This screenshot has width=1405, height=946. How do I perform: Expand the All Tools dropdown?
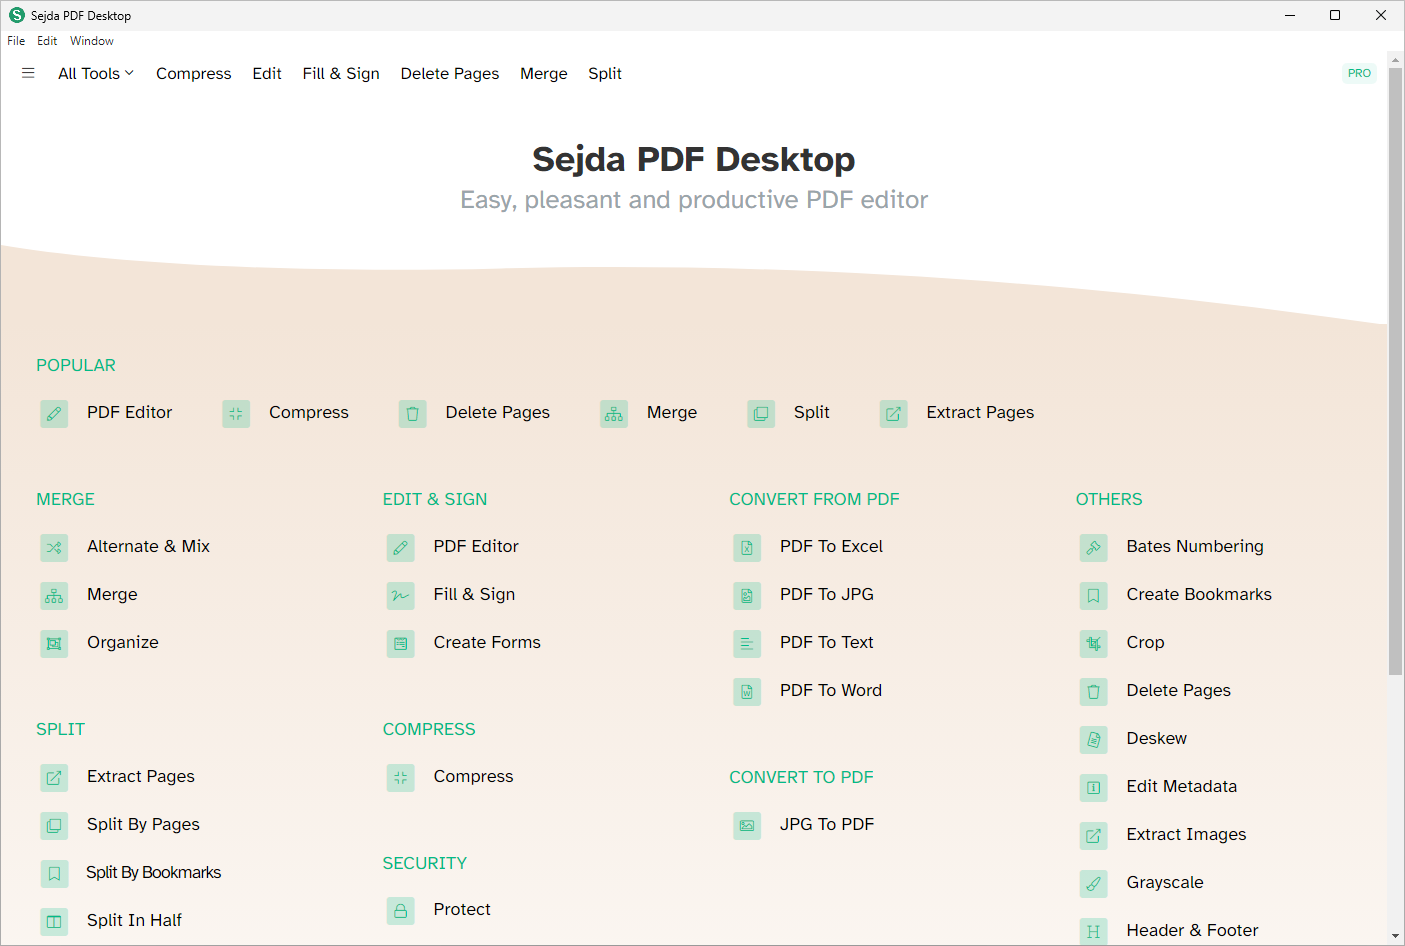click(95, 73)
